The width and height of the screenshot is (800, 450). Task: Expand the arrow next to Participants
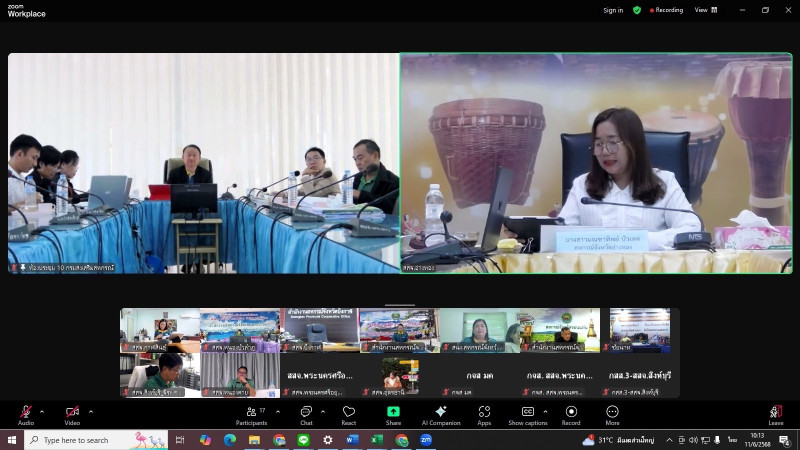[x=278, y=411]
